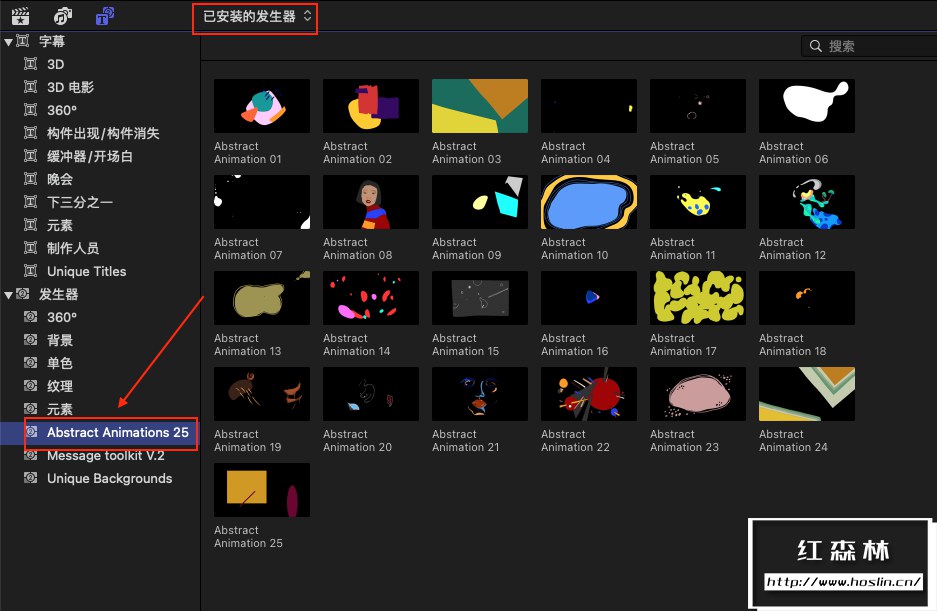Screen dimensions: 937x611
Task: Select 元素 category under 字幕
Action: coord(100,225)
